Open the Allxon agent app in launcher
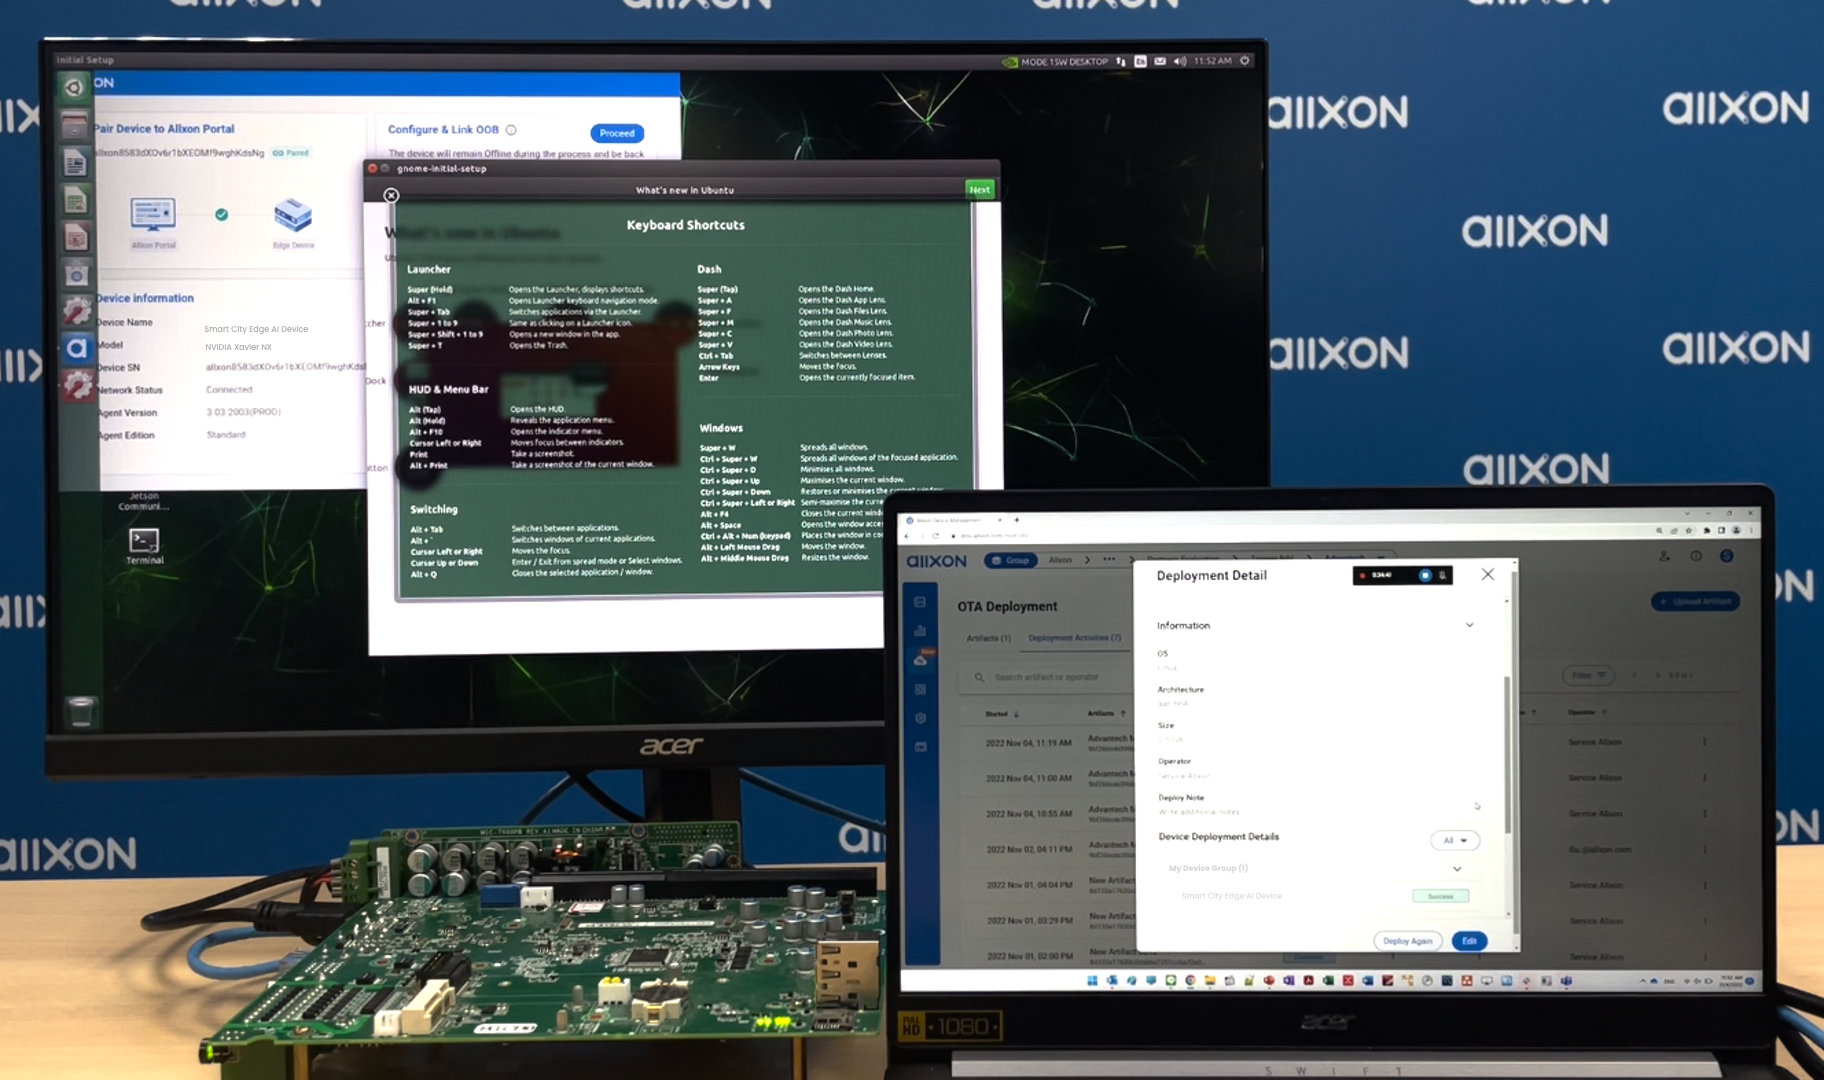 pos(77,348)
